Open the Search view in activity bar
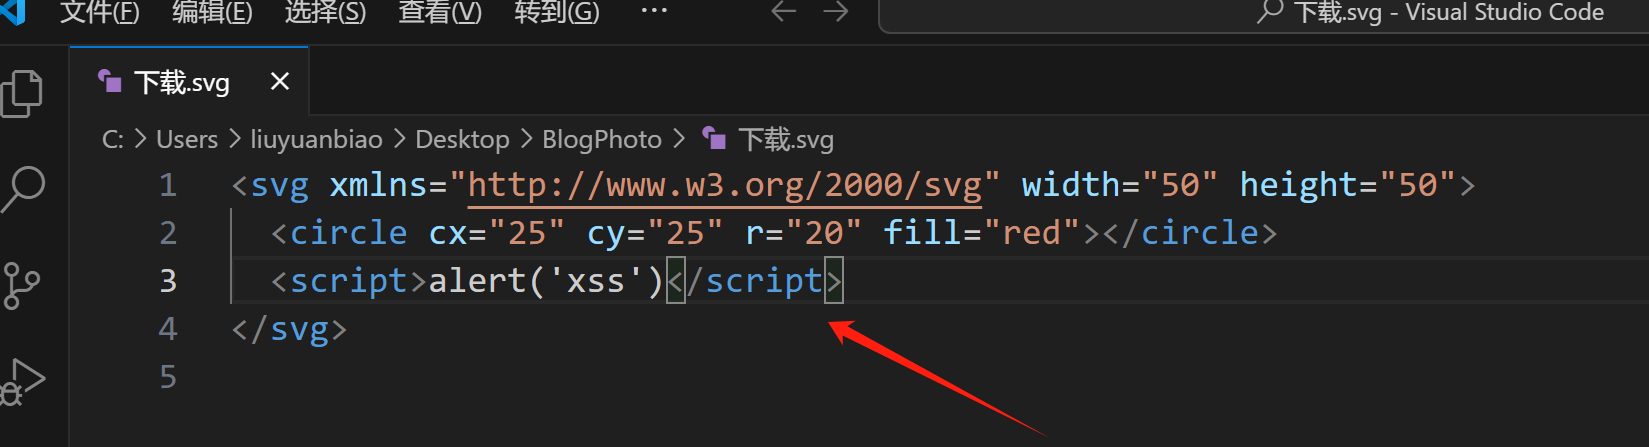This screenshot has width=1649, height=447. [x=24, y=188]
